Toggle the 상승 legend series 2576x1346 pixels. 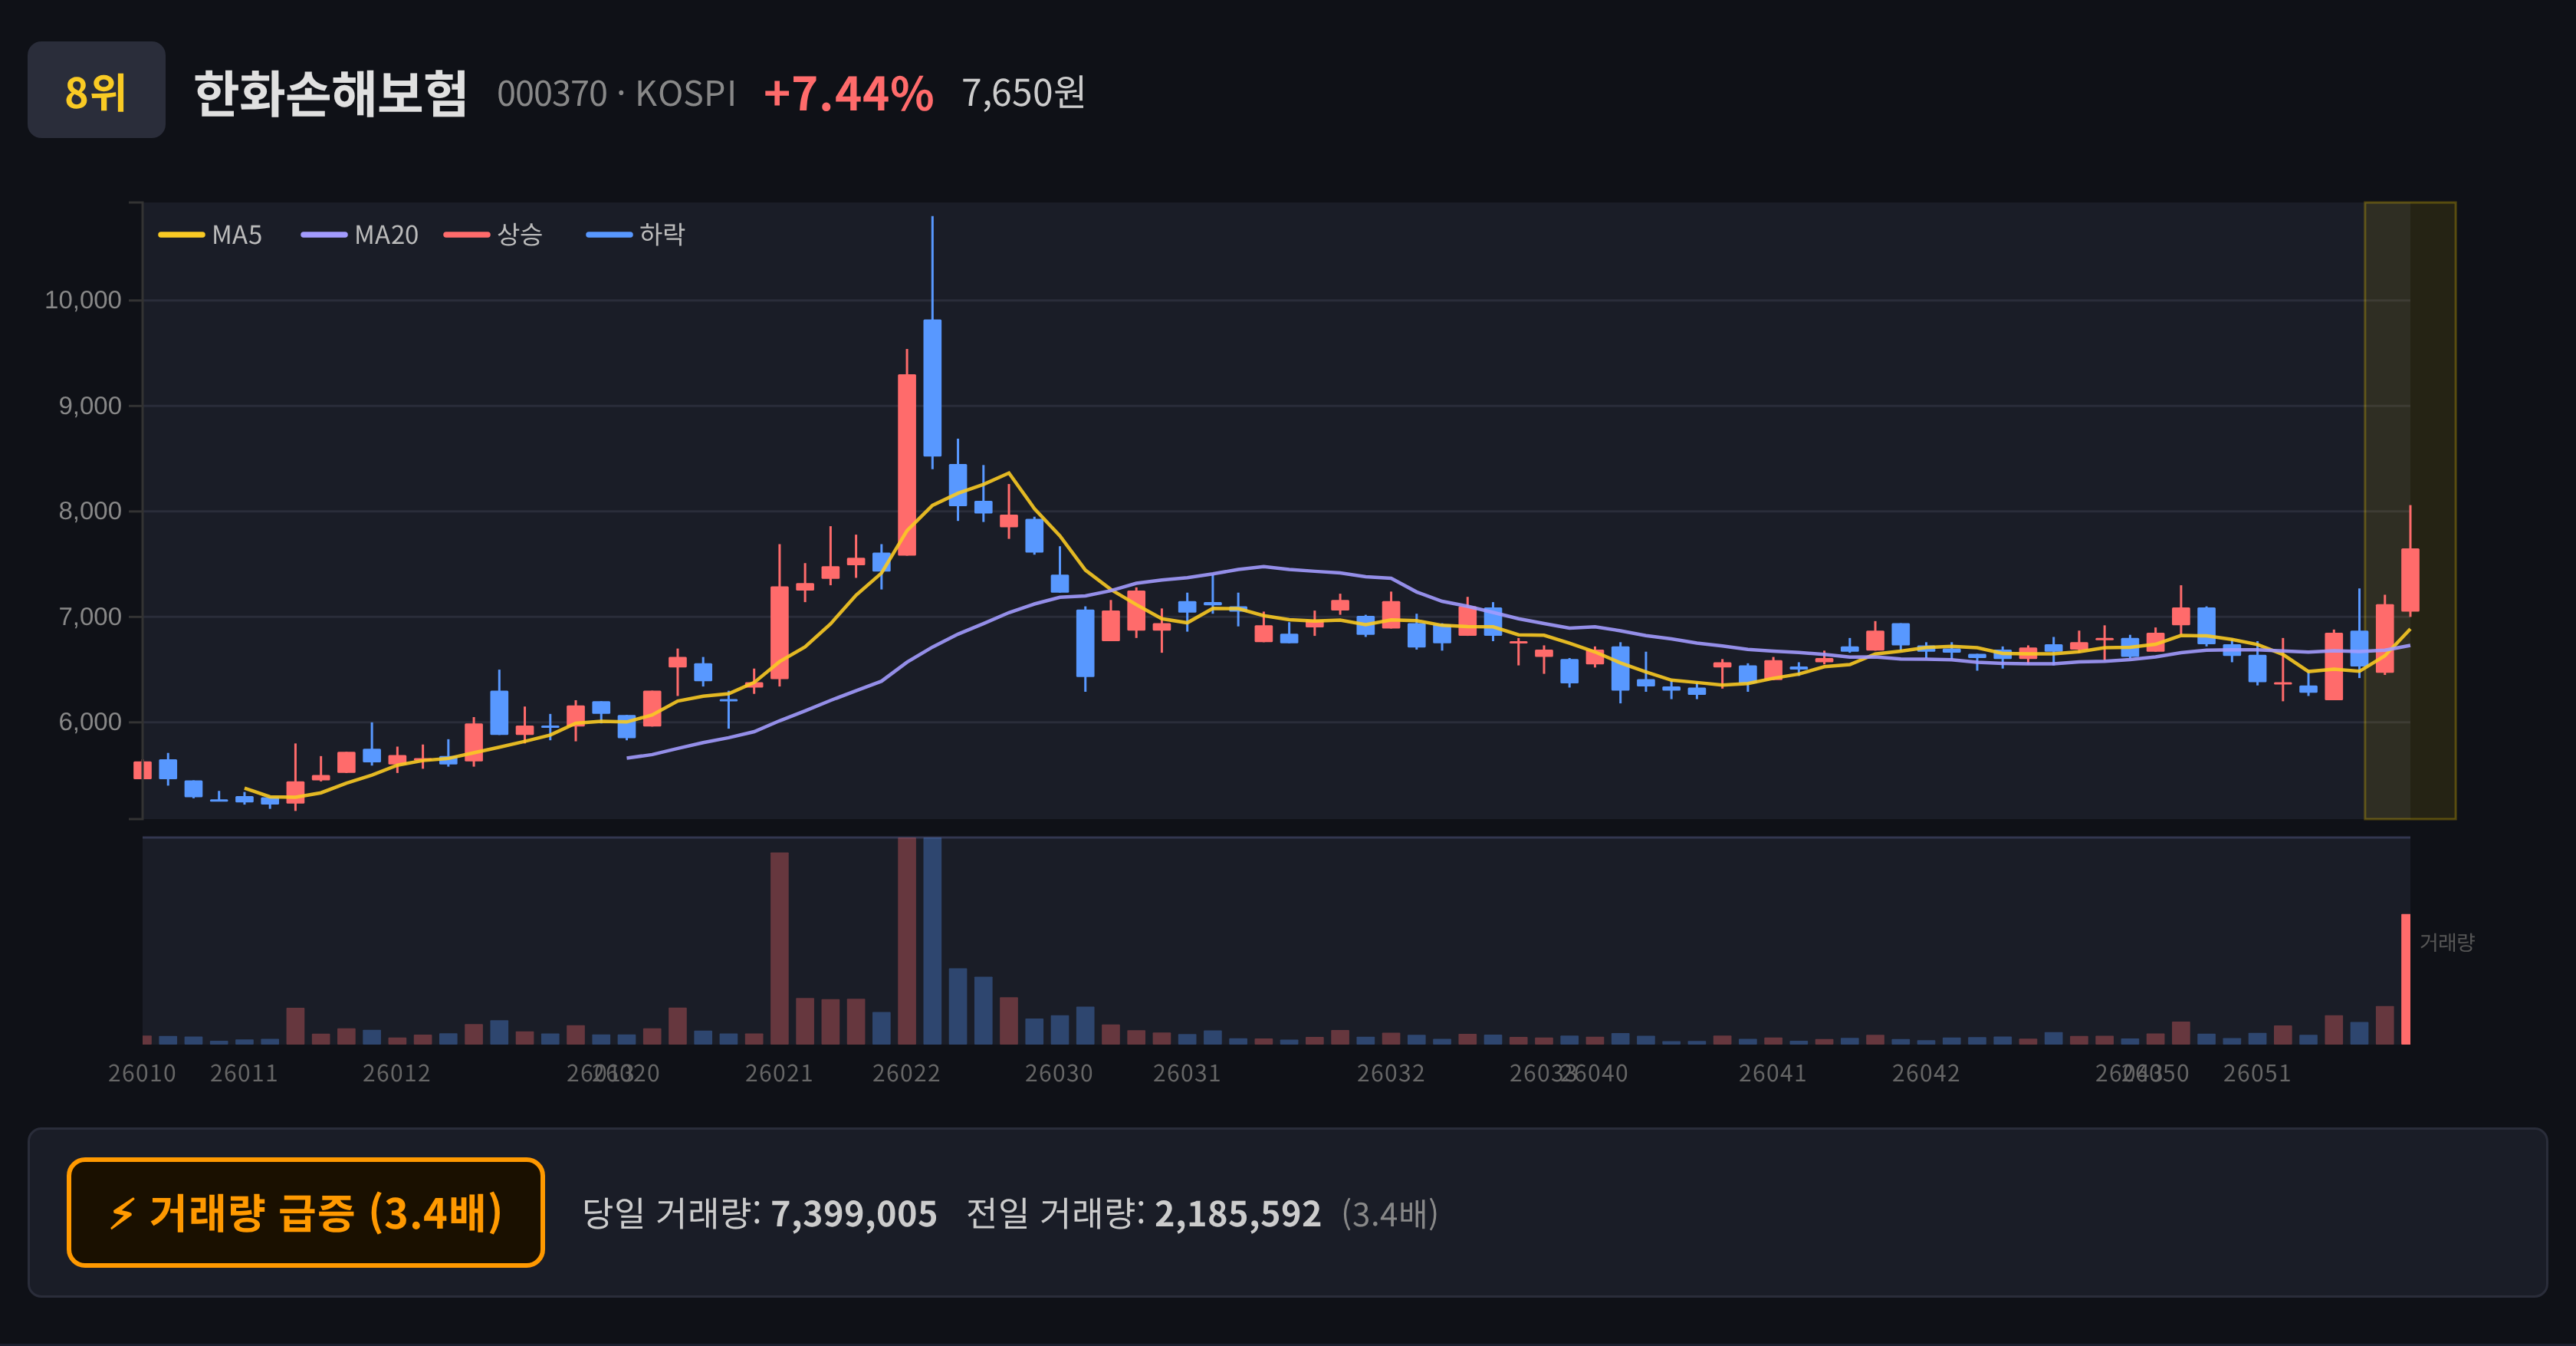[493, 235]
